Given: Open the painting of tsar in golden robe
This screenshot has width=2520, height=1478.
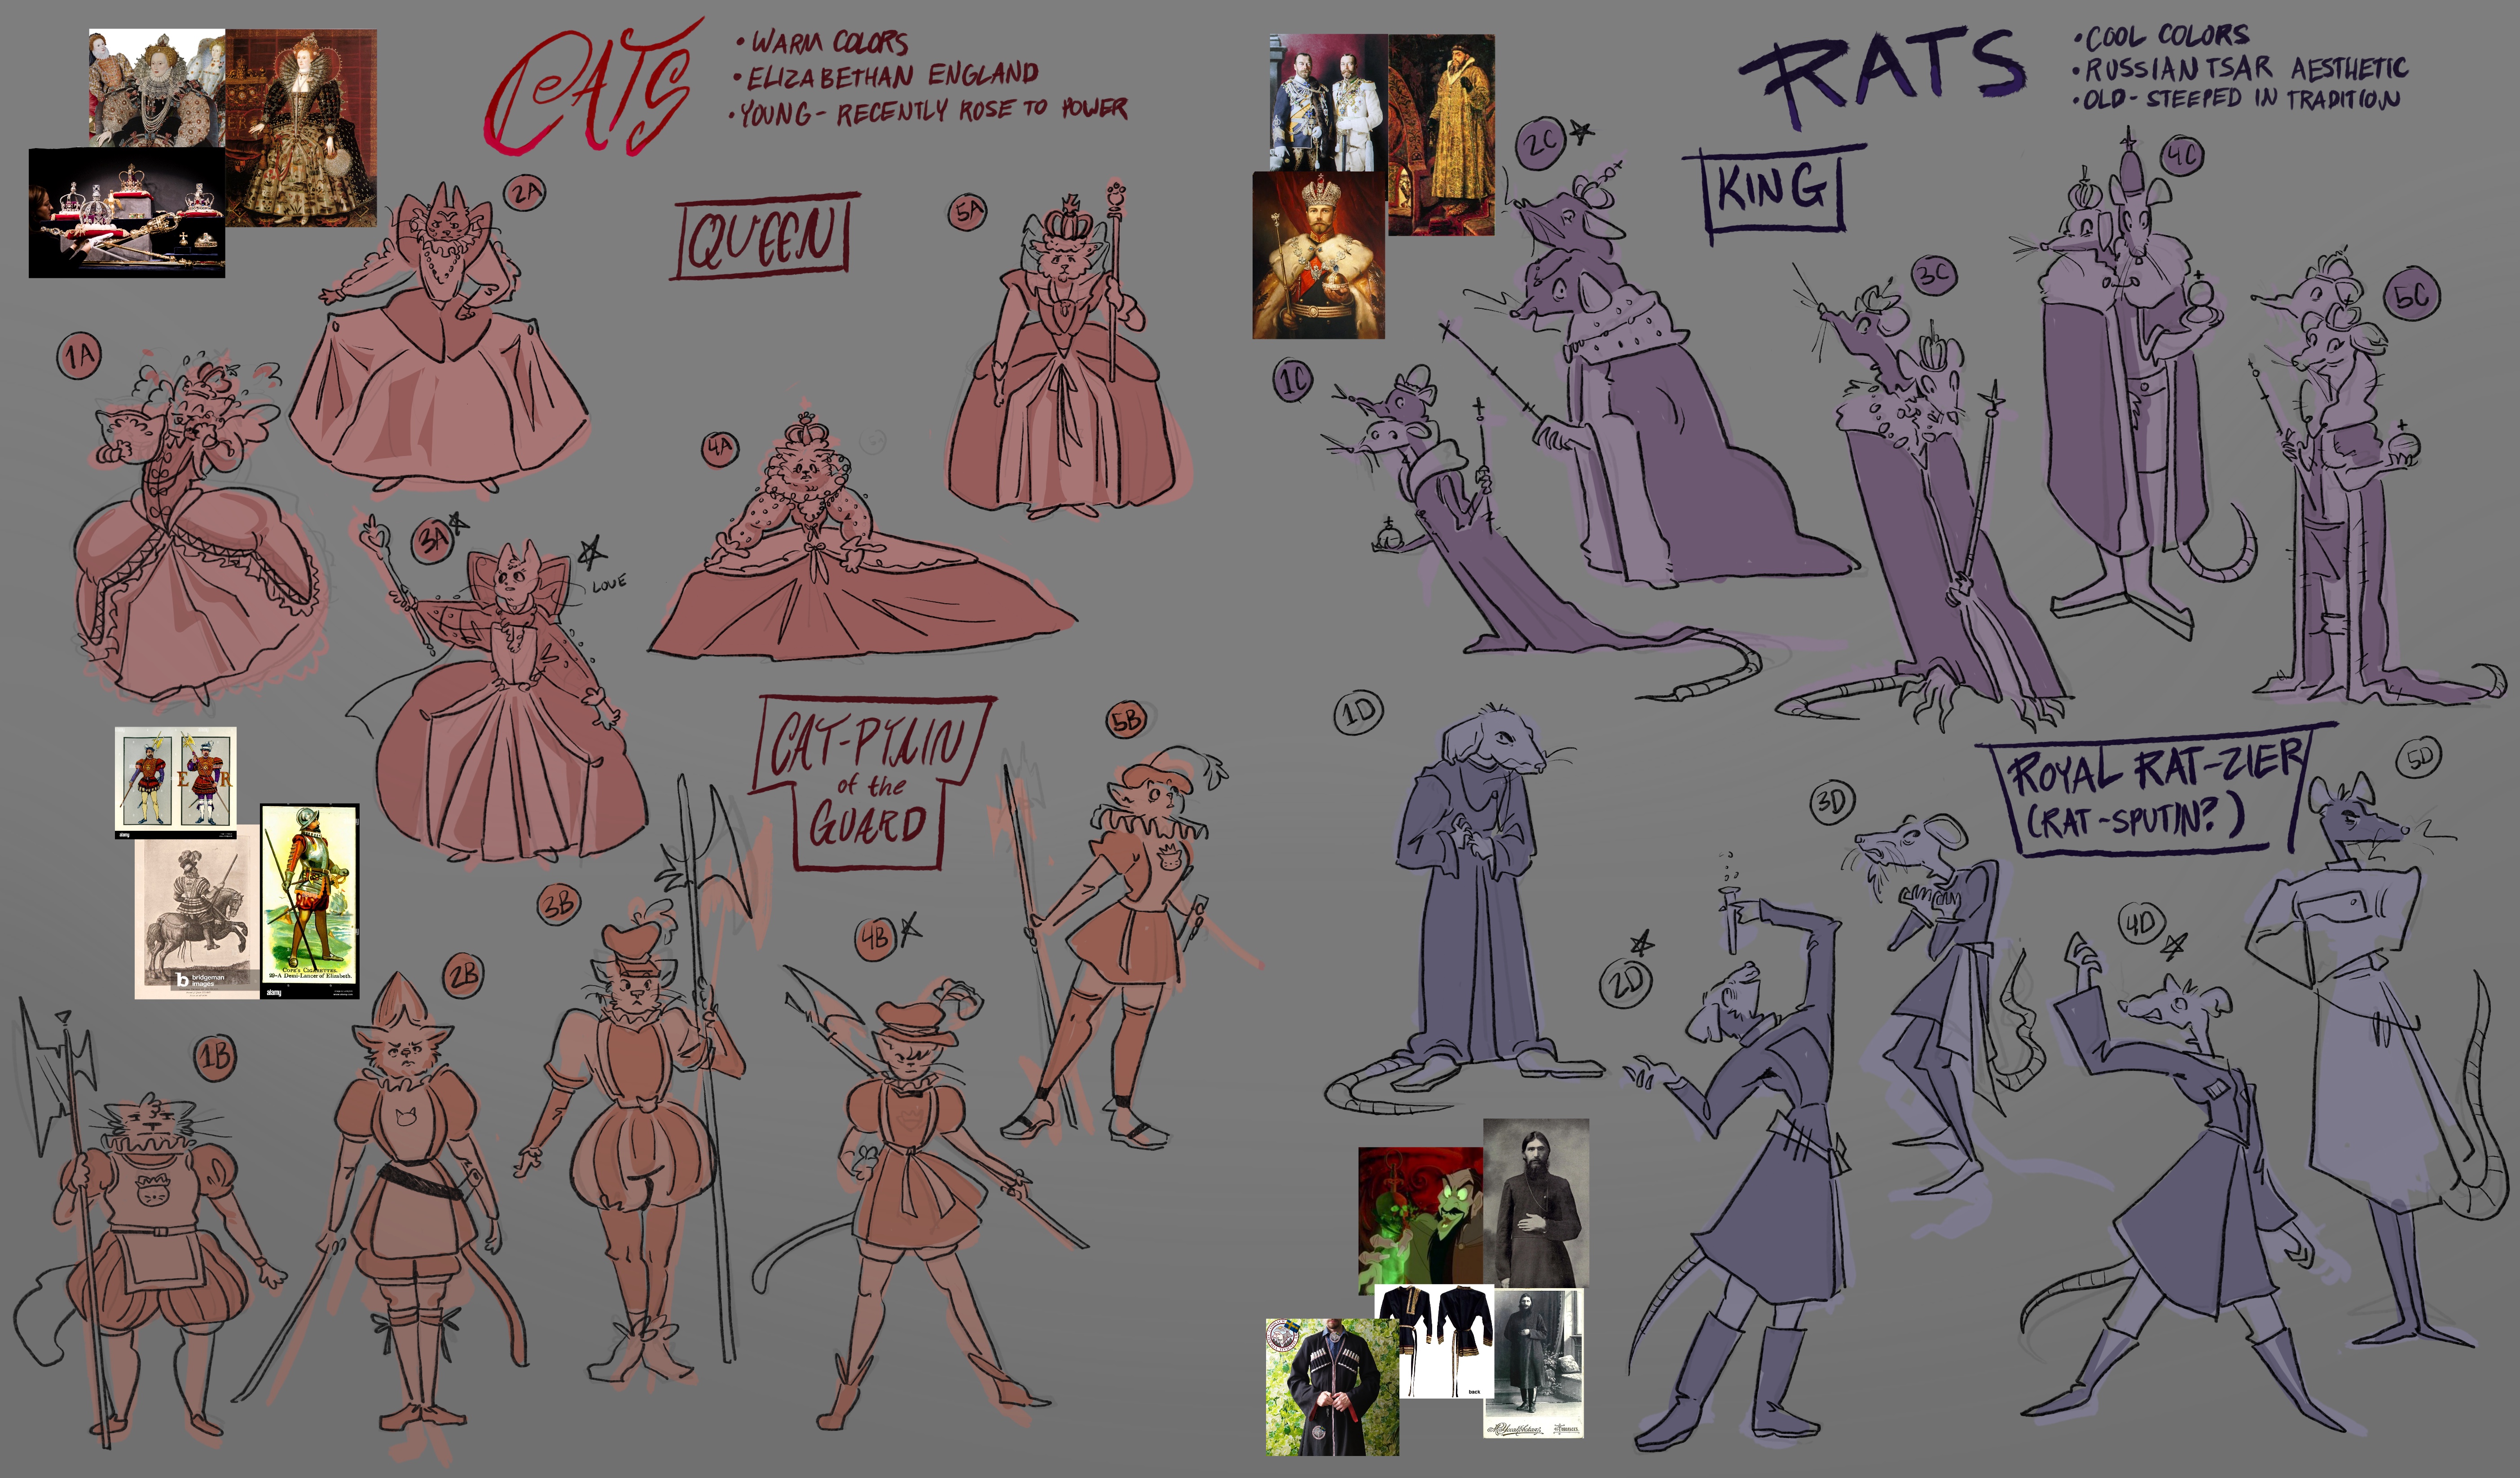Looking at the screenshot, I should point(1441,135).
